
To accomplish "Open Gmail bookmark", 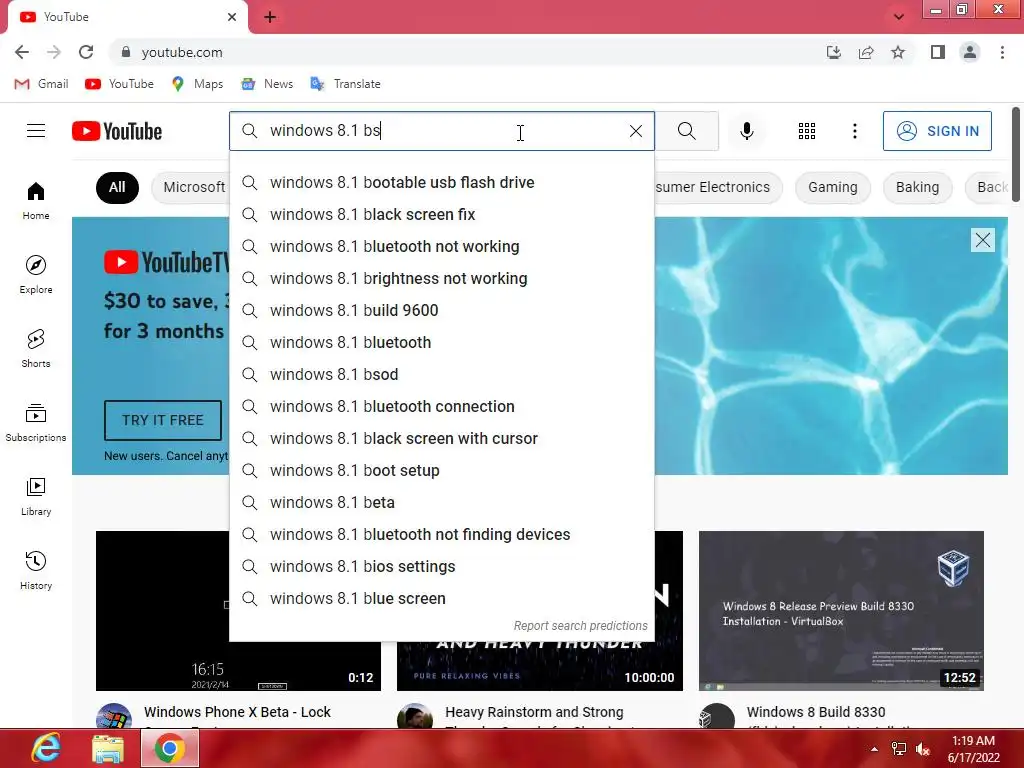I will click(41, 84).
